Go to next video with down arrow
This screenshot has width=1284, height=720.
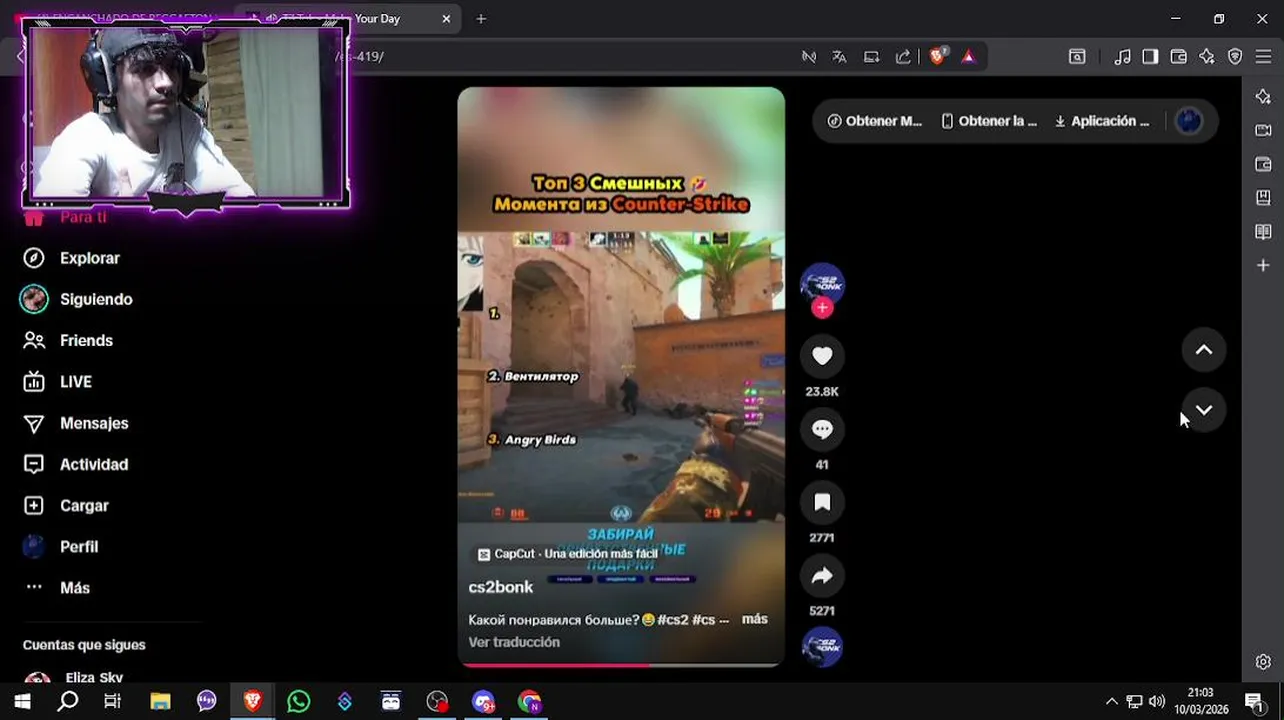(1204, 410)
